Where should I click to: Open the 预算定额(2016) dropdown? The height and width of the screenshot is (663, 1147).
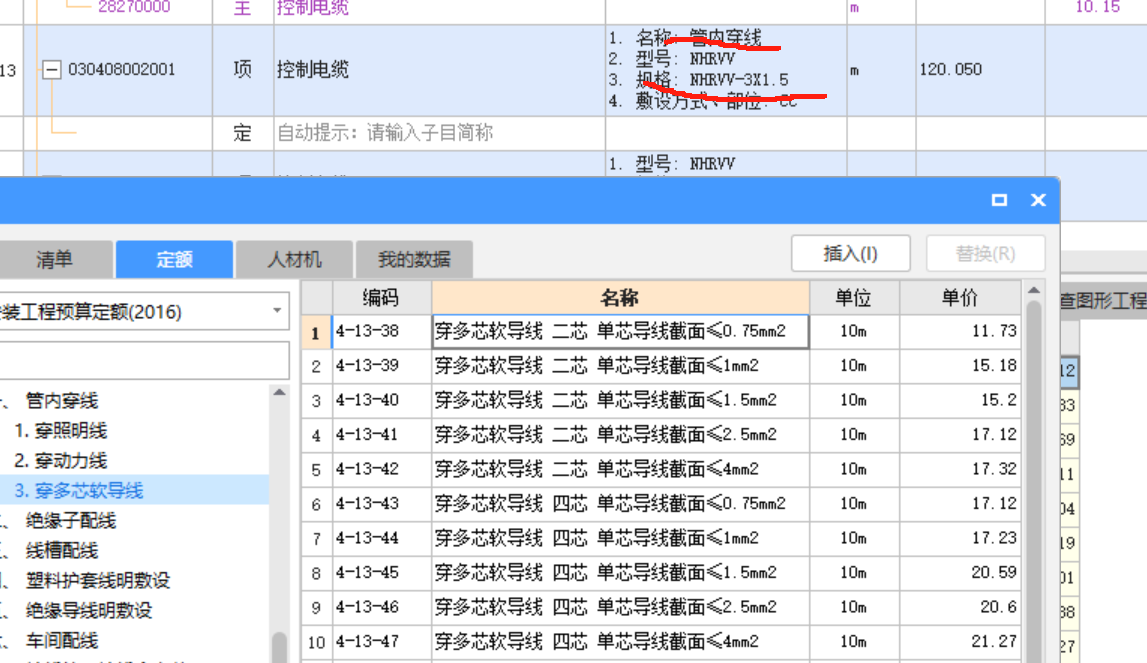point(277,311)
